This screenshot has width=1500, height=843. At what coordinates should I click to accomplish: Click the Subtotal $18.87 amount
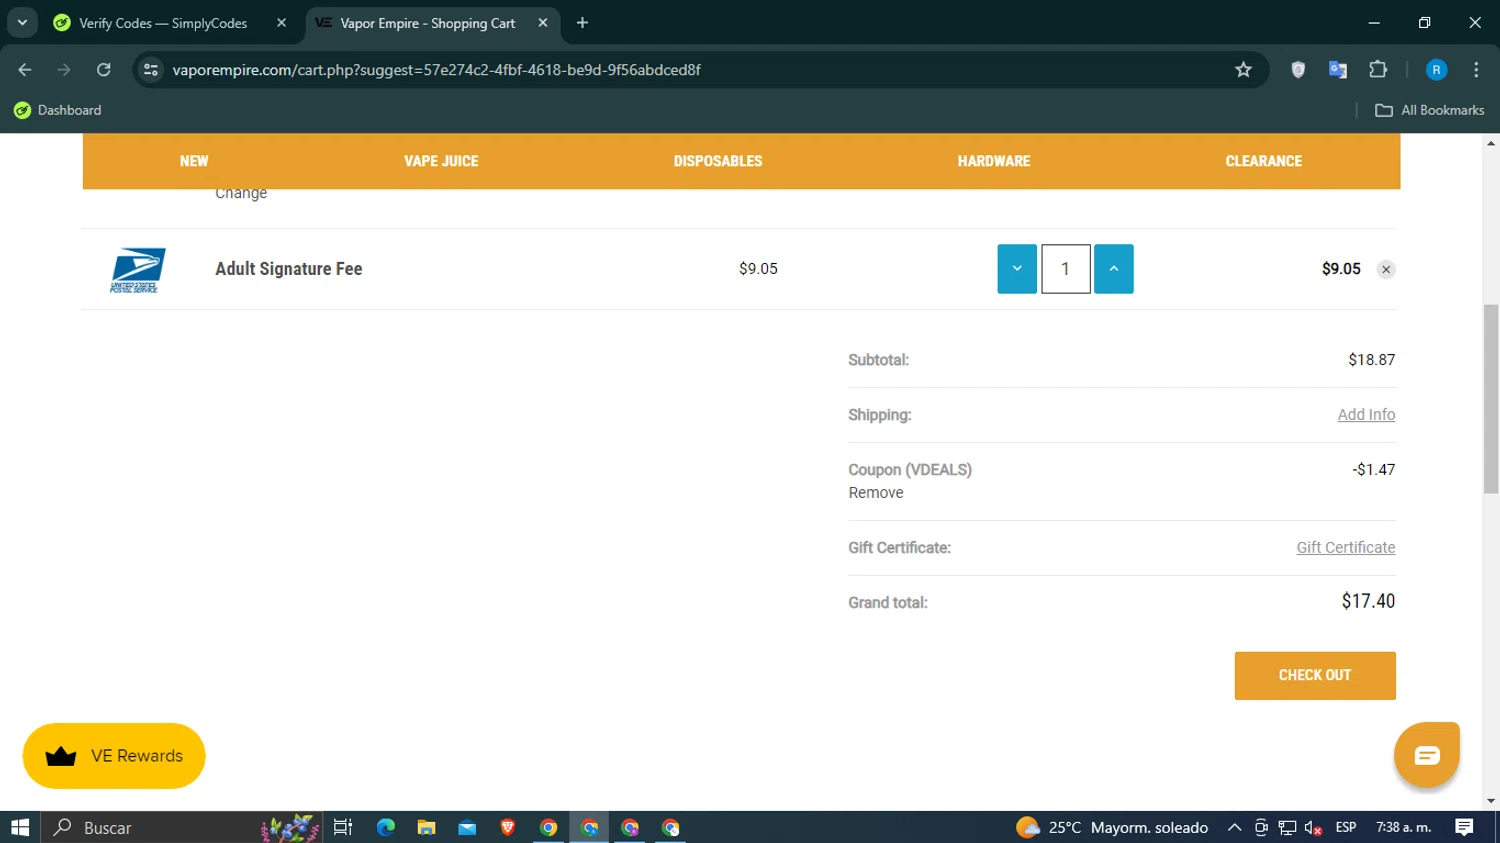pos(1371,359)
